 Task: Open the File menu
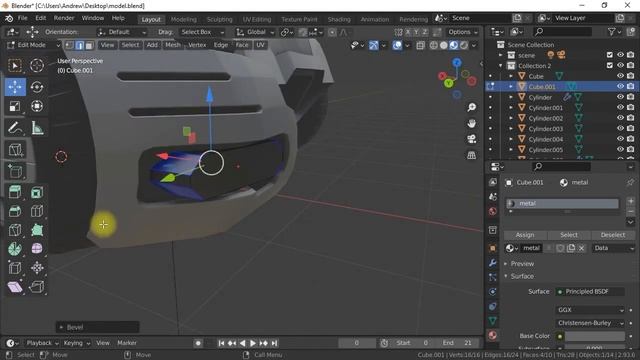click(x=22, y=18)
